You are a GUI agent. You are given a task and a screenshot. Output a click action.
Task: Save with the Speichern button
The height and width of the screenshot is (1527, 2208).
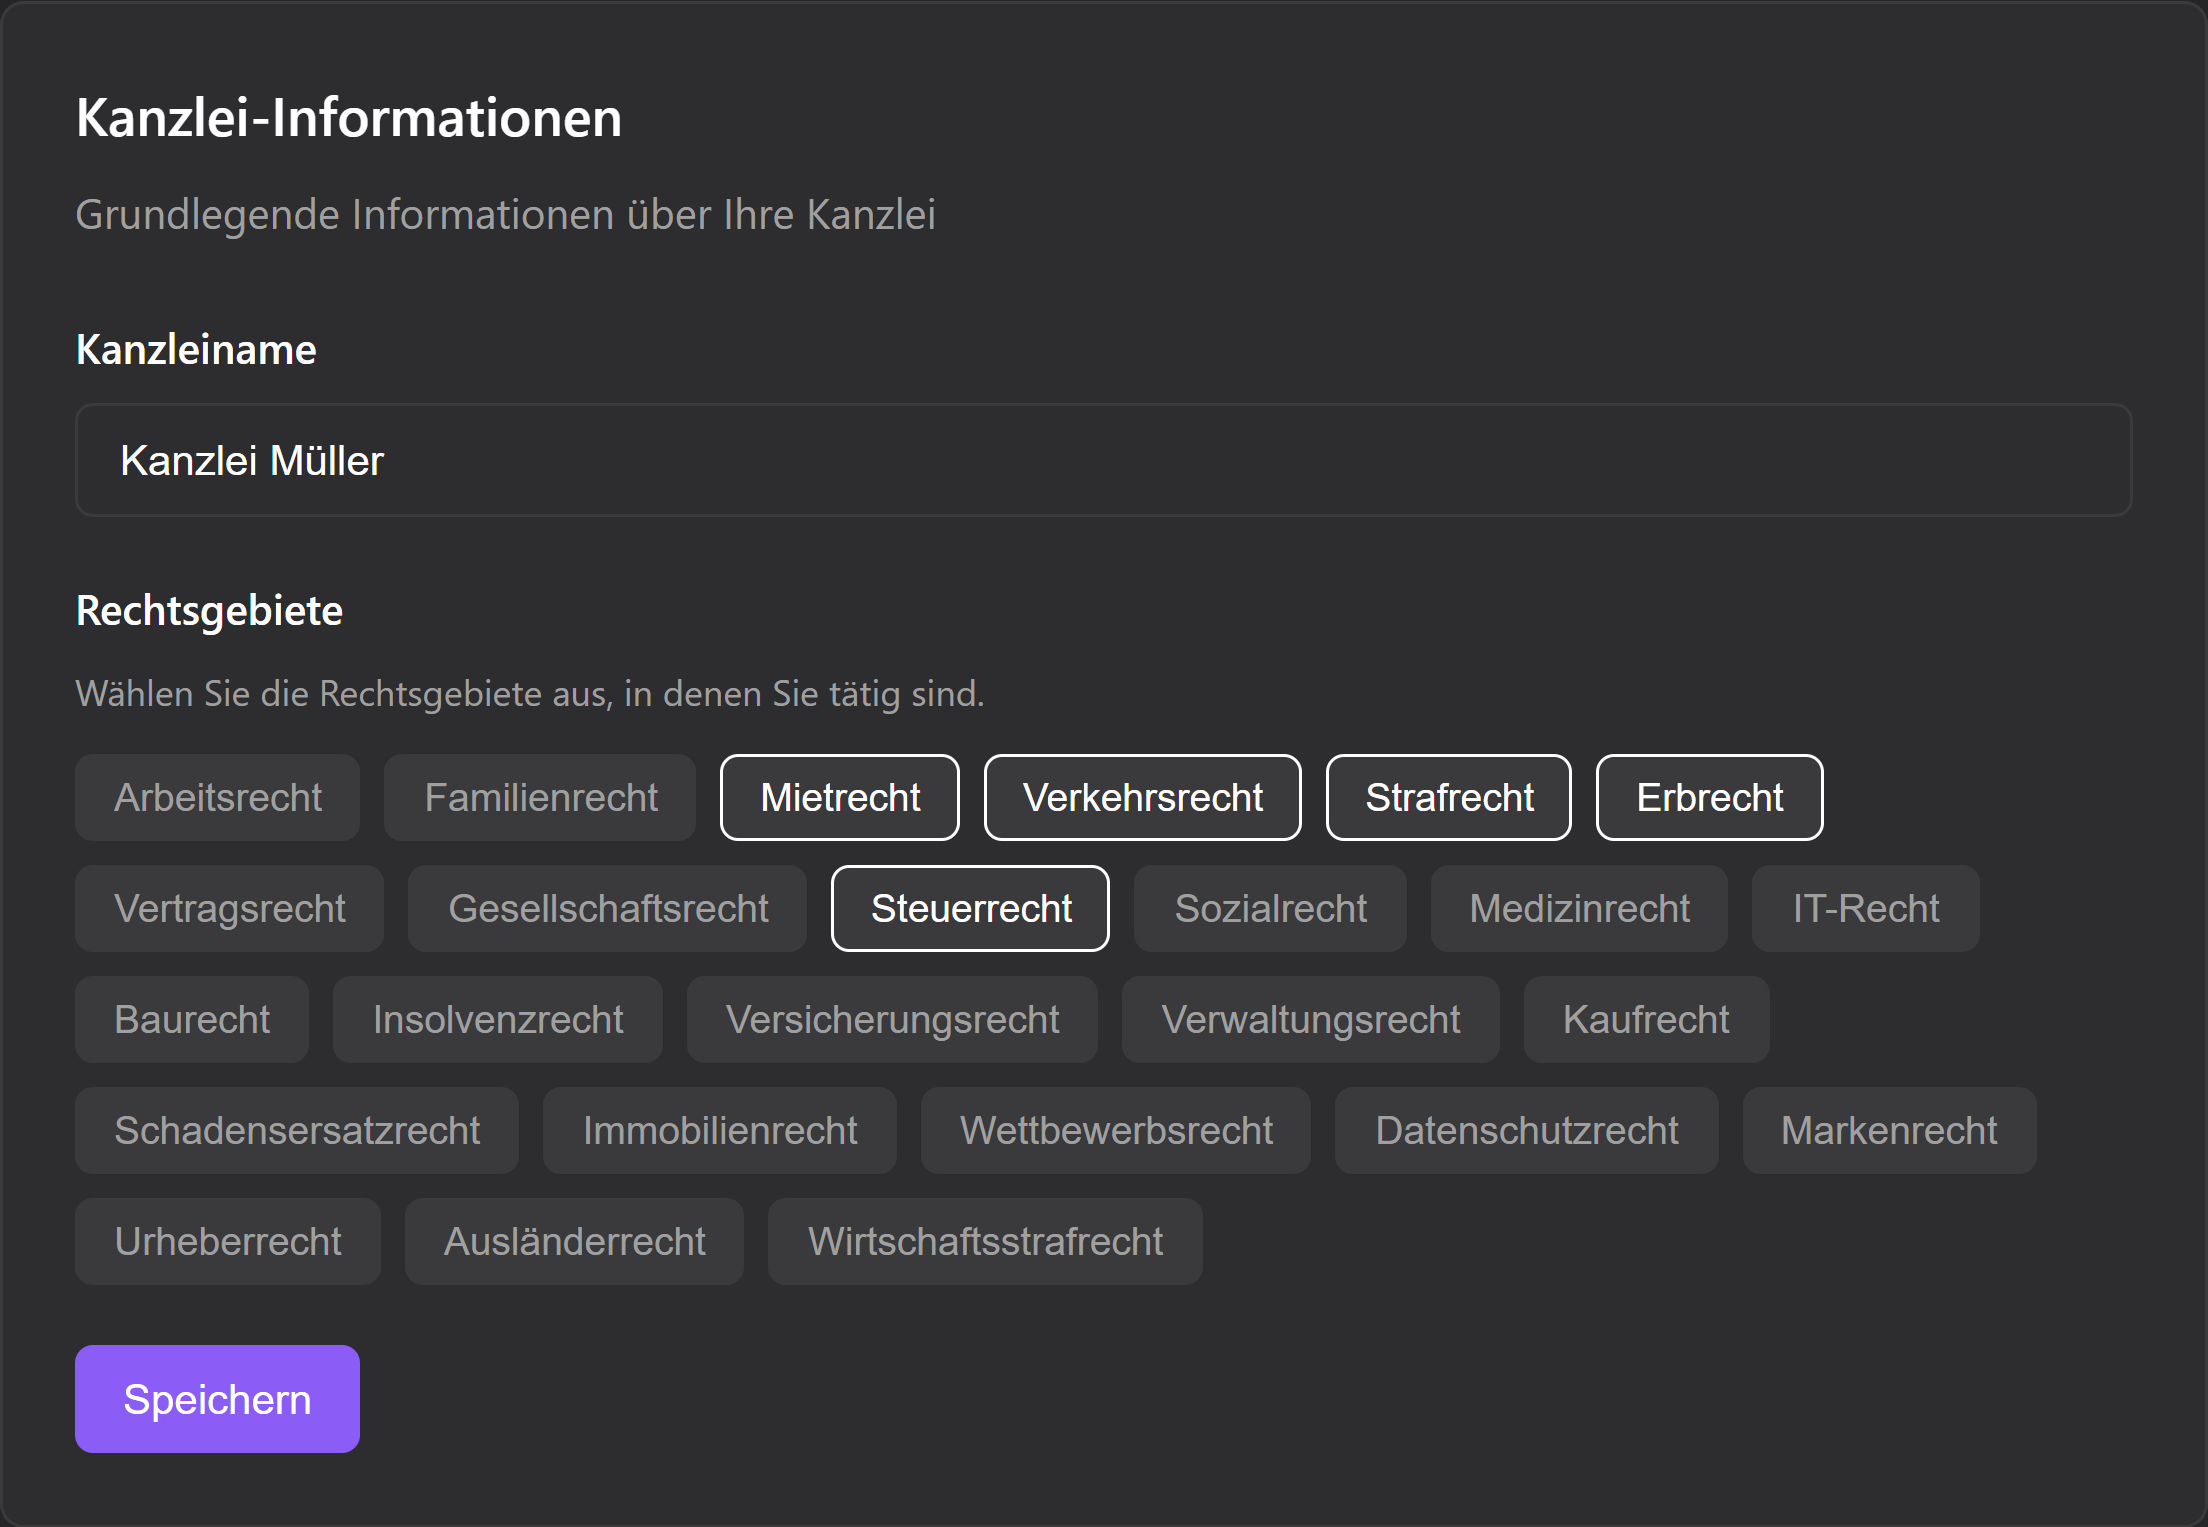click(217, 1398)
